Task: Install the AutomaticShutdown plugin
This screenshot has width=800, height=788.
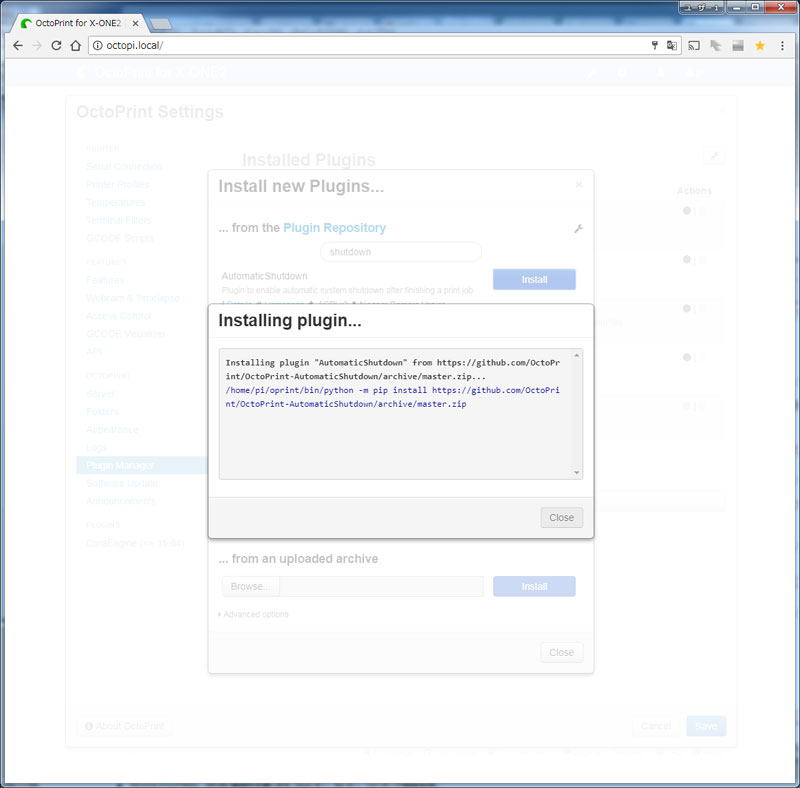Action: 534,280
